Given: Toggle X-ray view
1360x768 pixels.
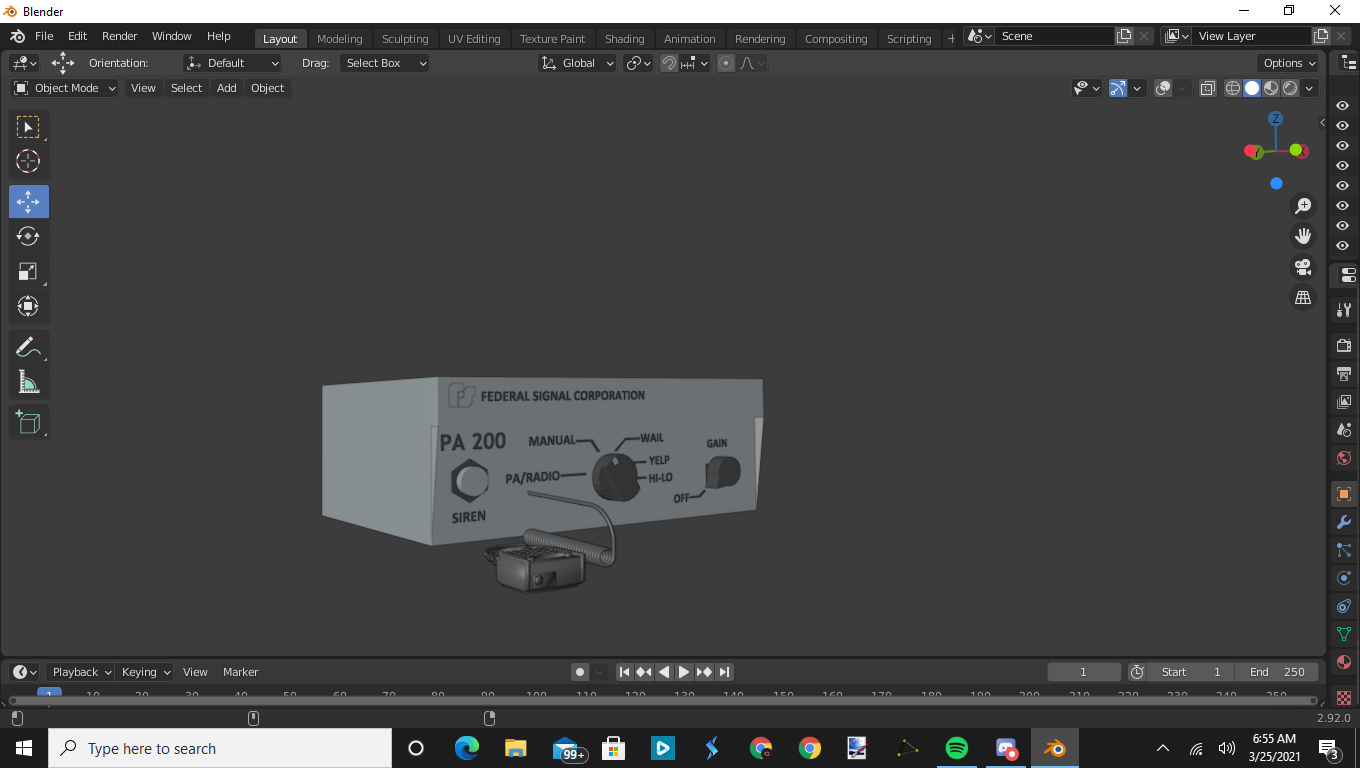Looking at the screenshot, I should pos(1208,88).
